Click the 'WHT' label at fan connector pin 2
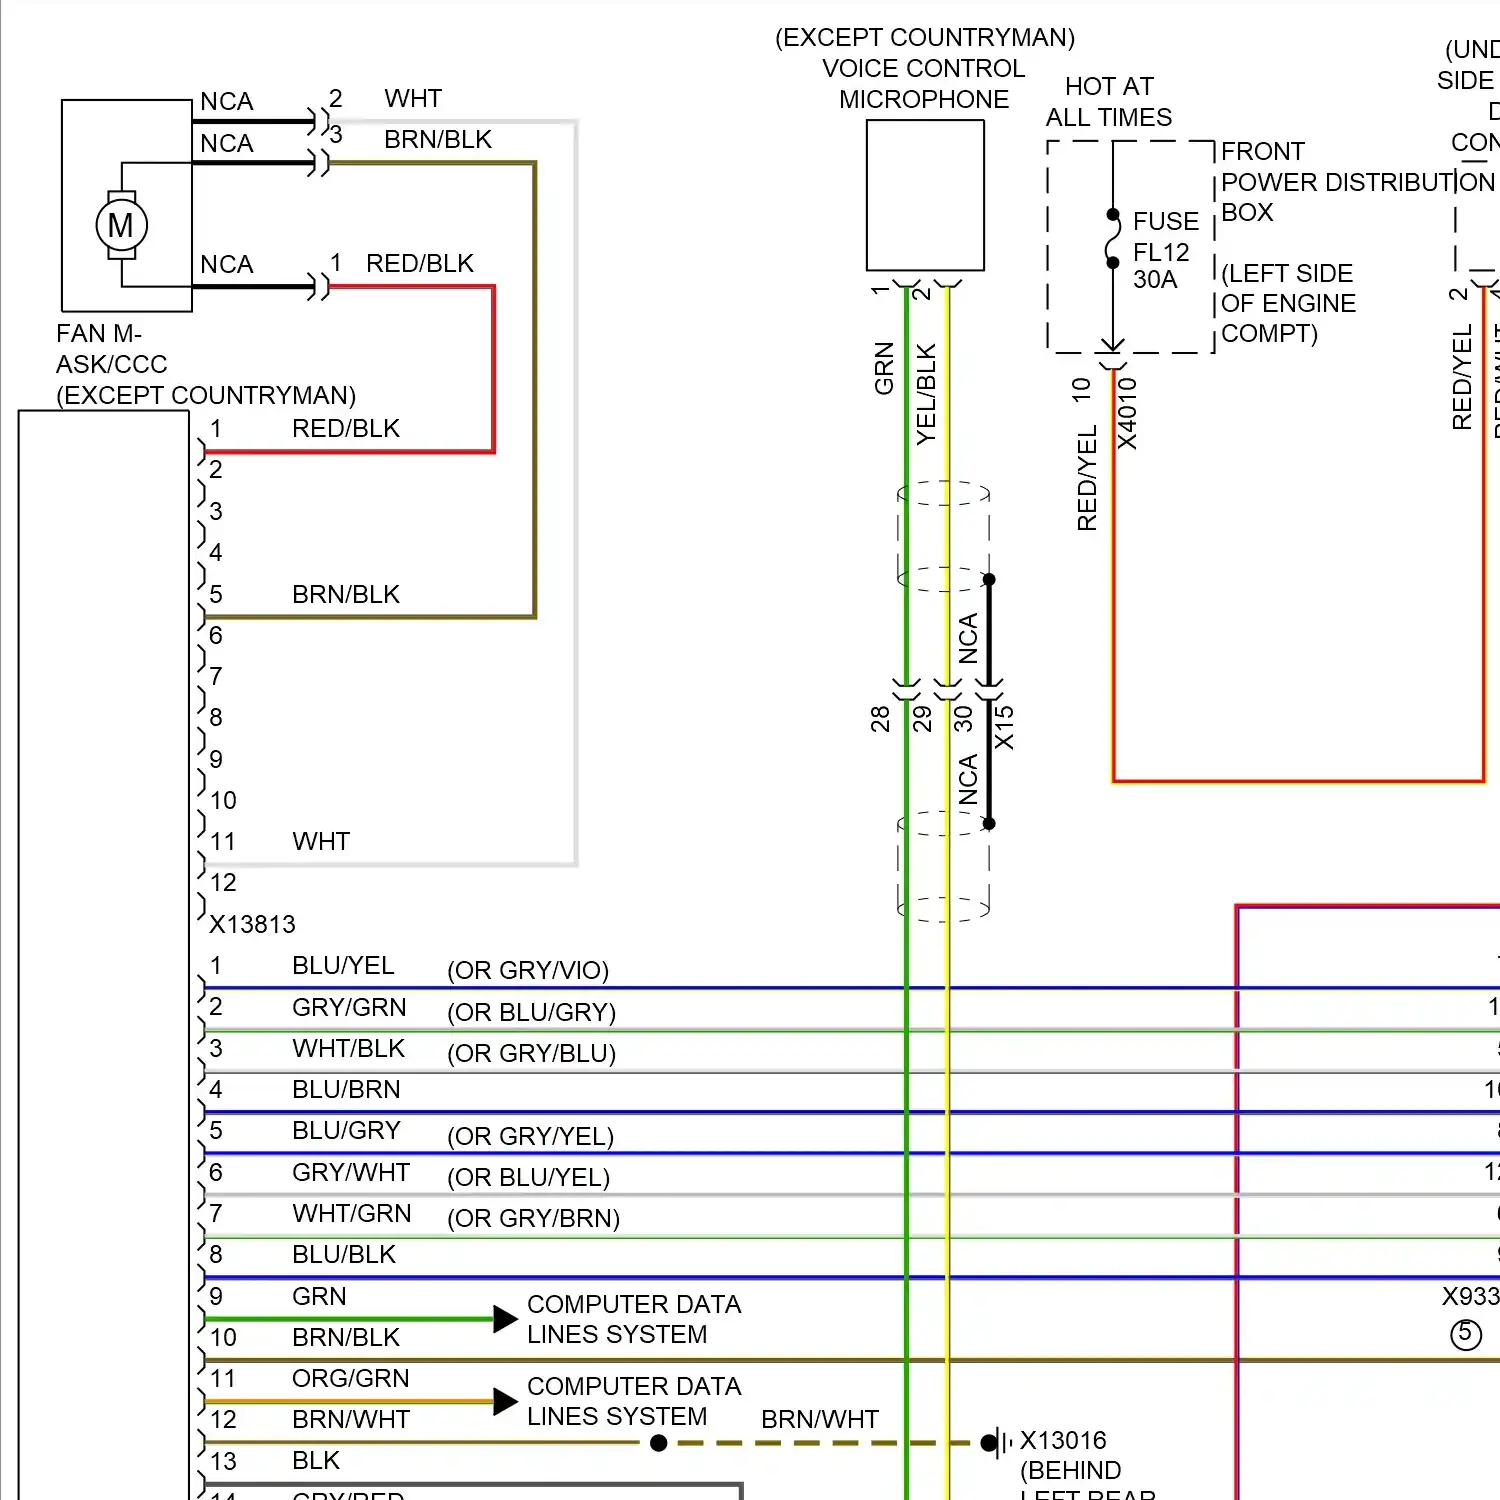 click(x=413, y=98)
